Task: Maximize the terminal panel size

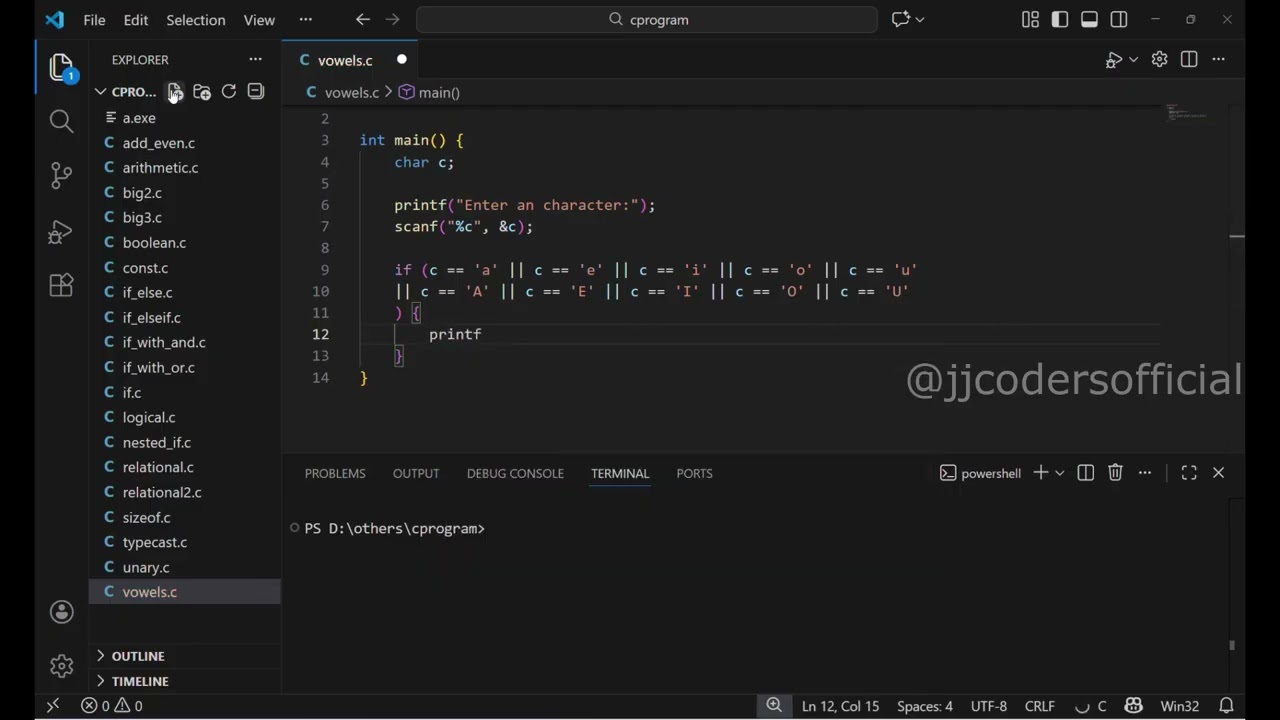Action: coord(1189,473)
